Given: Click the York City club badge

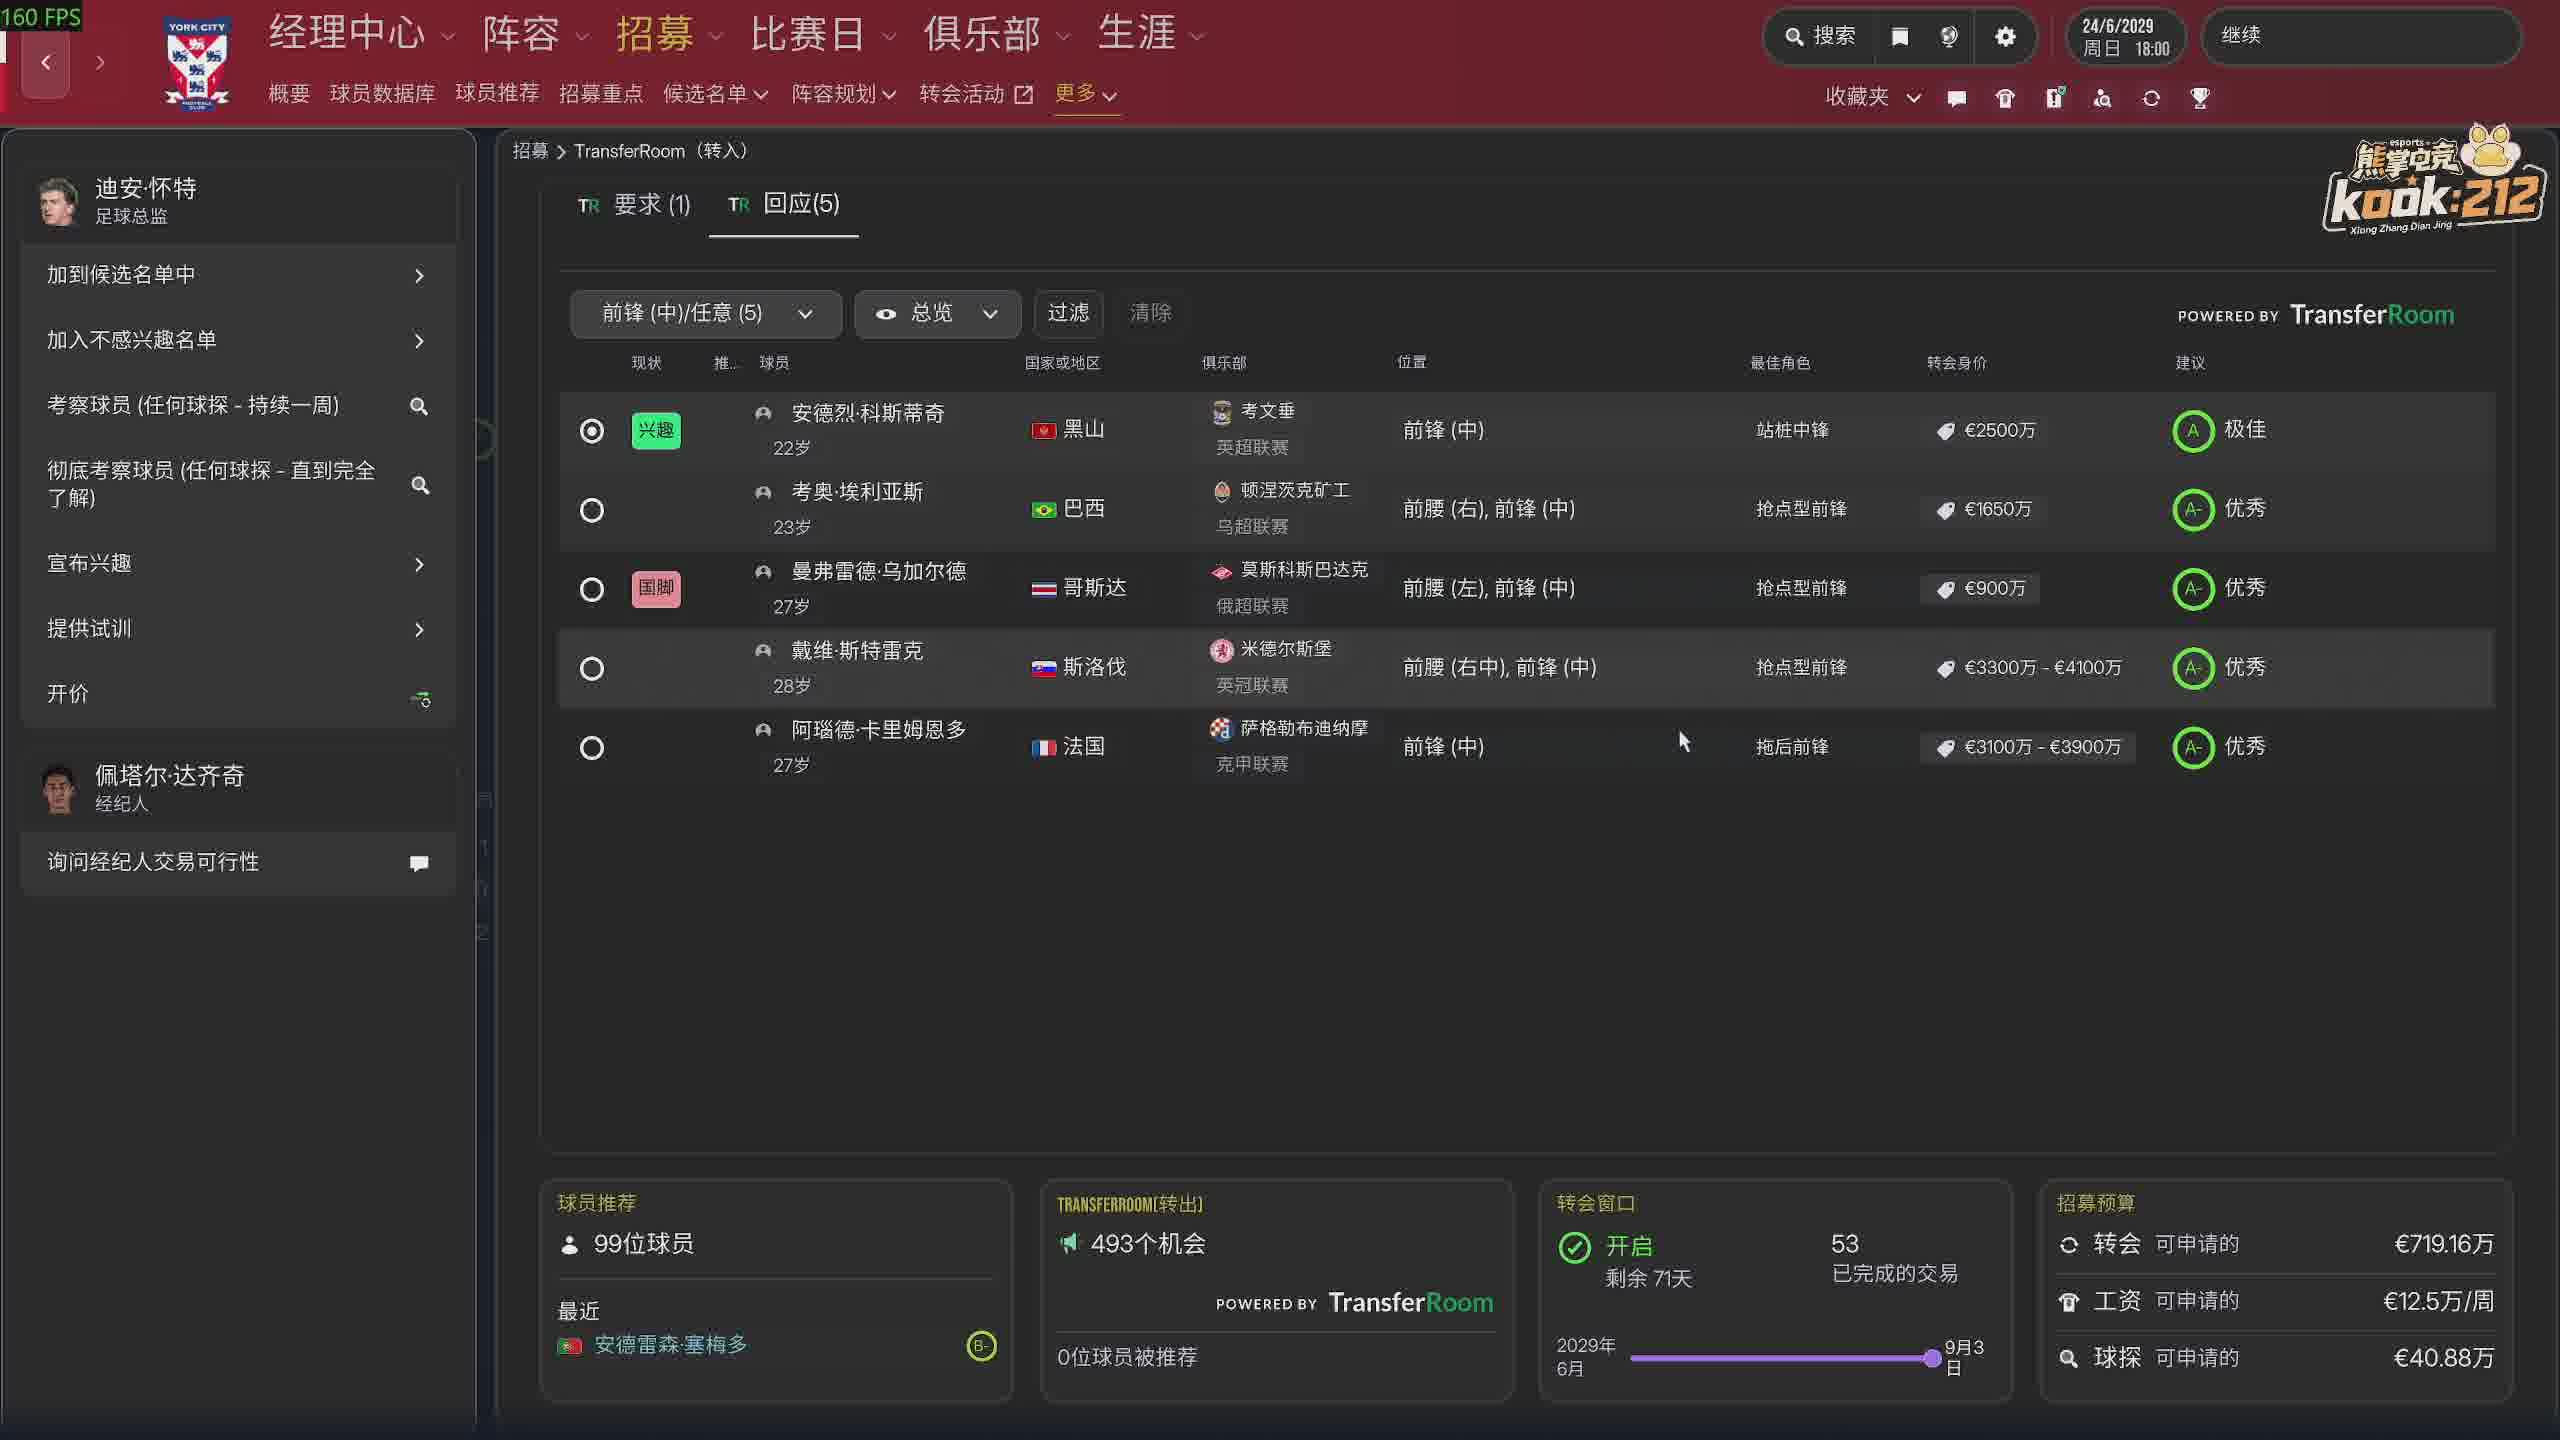Looking at the screenshot, I should click(197, 62).
